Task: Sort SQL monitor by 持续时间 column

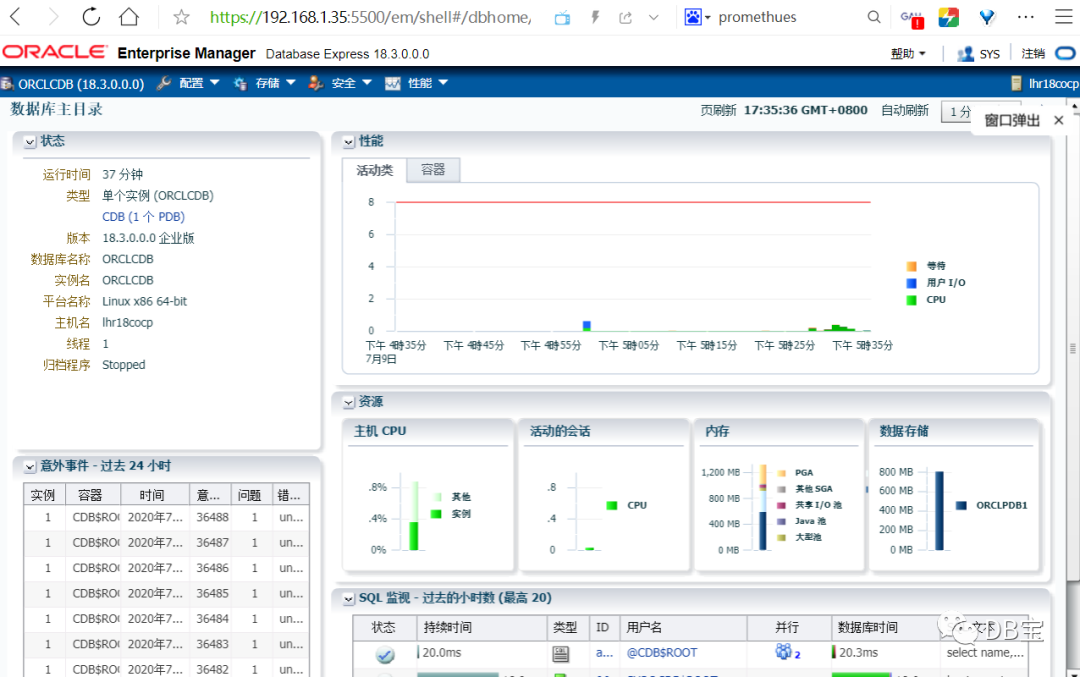Action: coord(481,627)
